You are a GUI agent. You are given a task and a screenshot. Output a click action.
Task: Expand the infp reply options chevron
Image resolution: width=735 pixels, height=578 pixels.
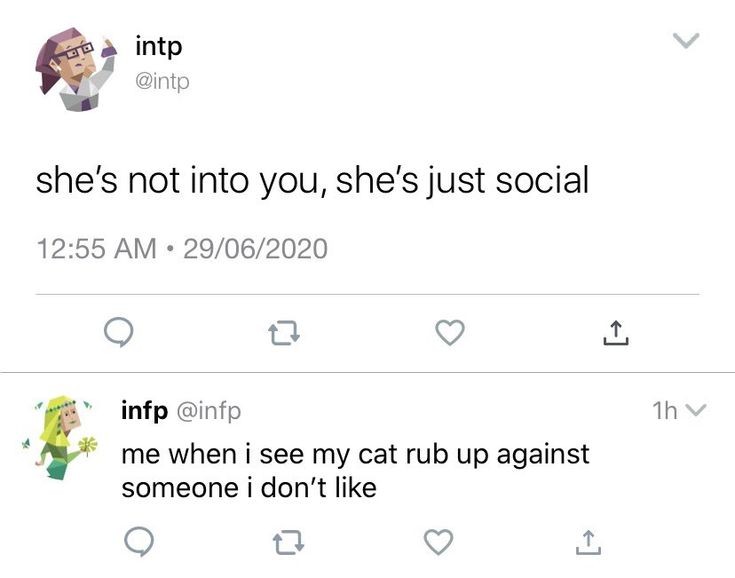(x=698, y=411)
